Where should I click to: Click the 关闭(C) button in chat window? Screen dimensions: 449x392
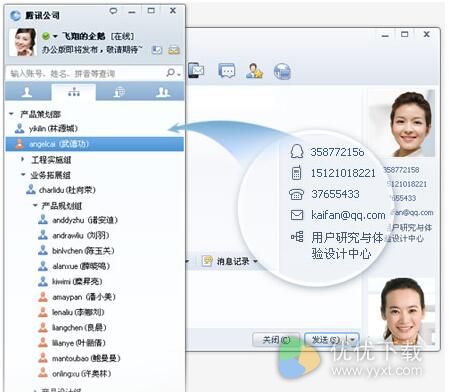[x=276, y=340]
